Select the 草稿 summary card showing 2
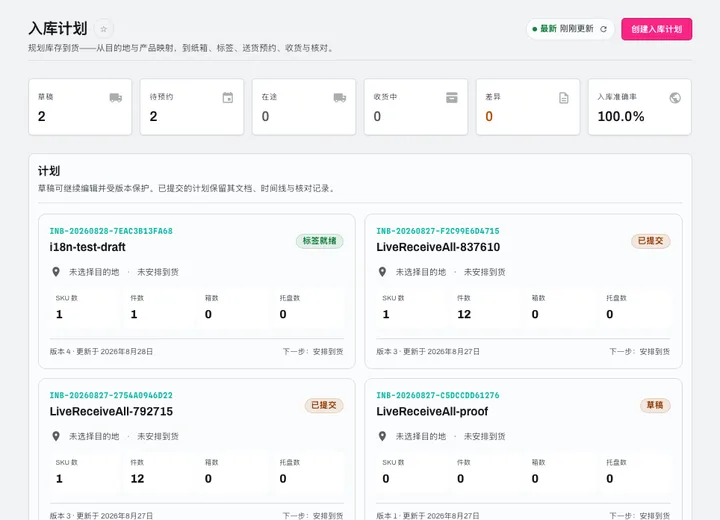This screenshot has height=520, width=720. (80, 107)
